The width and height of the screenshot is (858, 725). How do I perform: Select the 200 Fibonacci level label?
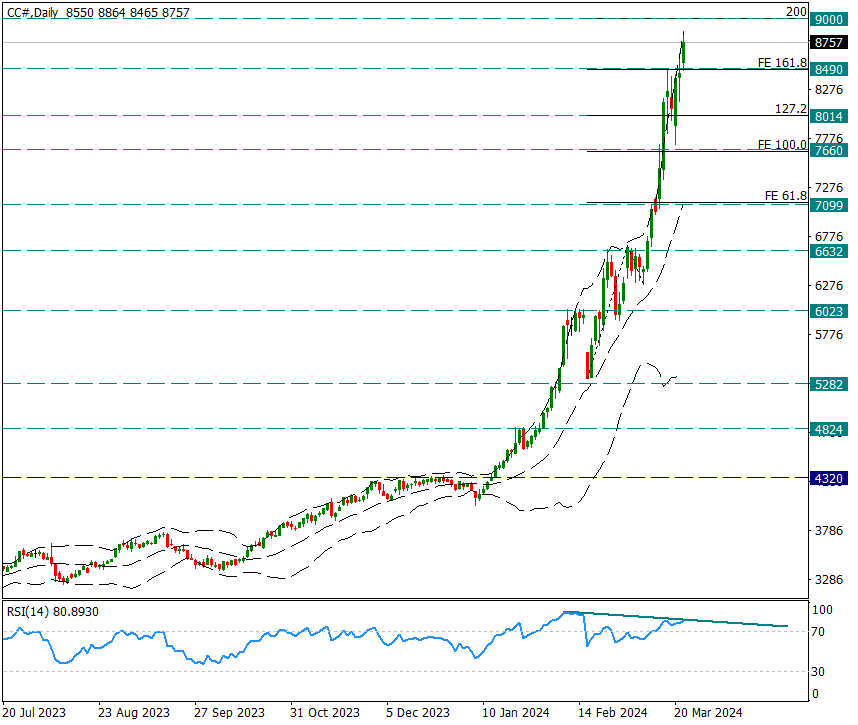(795, 11)
